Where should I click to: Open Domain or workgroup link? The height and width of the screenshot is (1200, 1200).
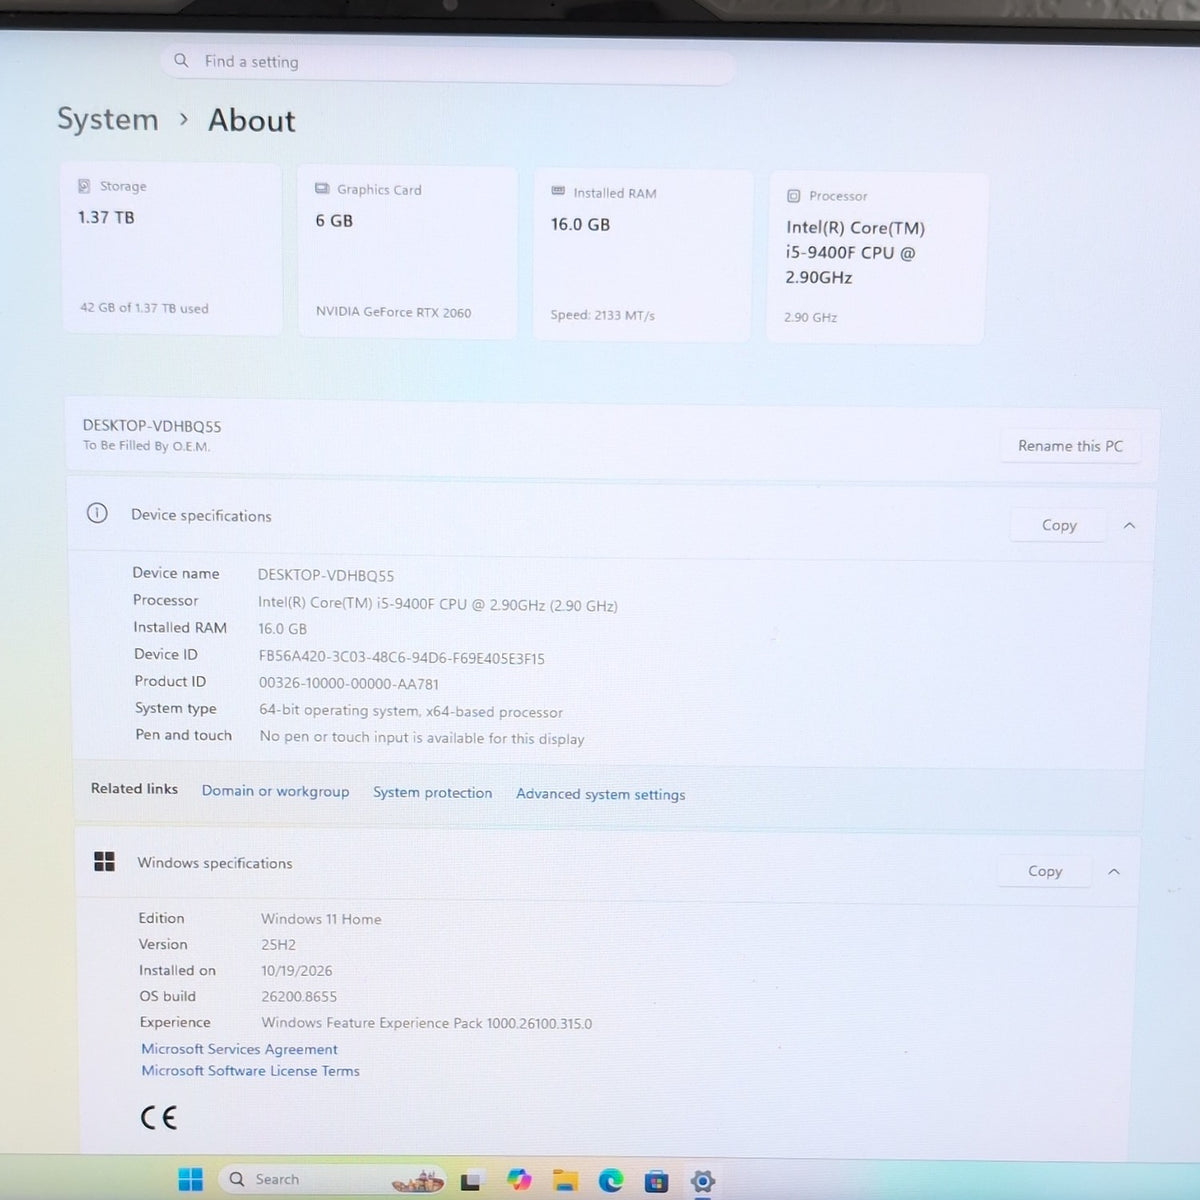pos(275,791)
